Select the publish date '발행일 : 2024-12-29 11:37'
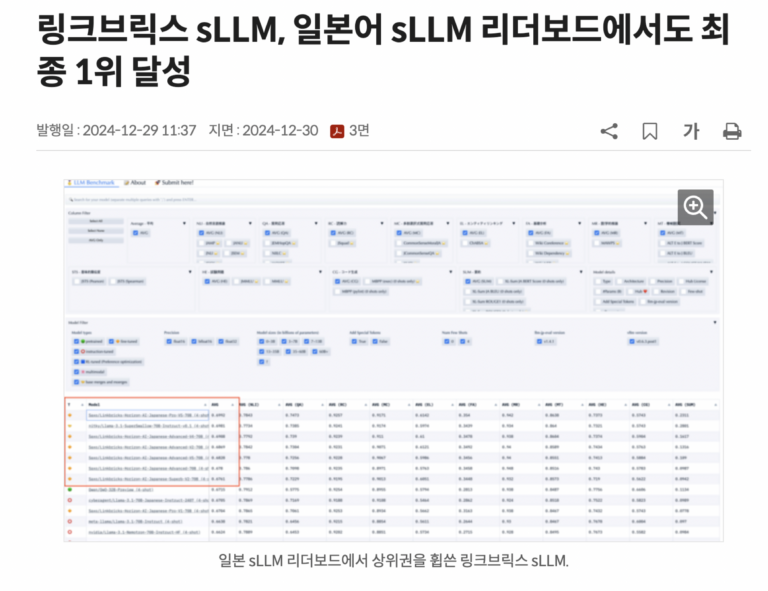The width and height of the screenshot is (768, 591). tap(116, 131)
